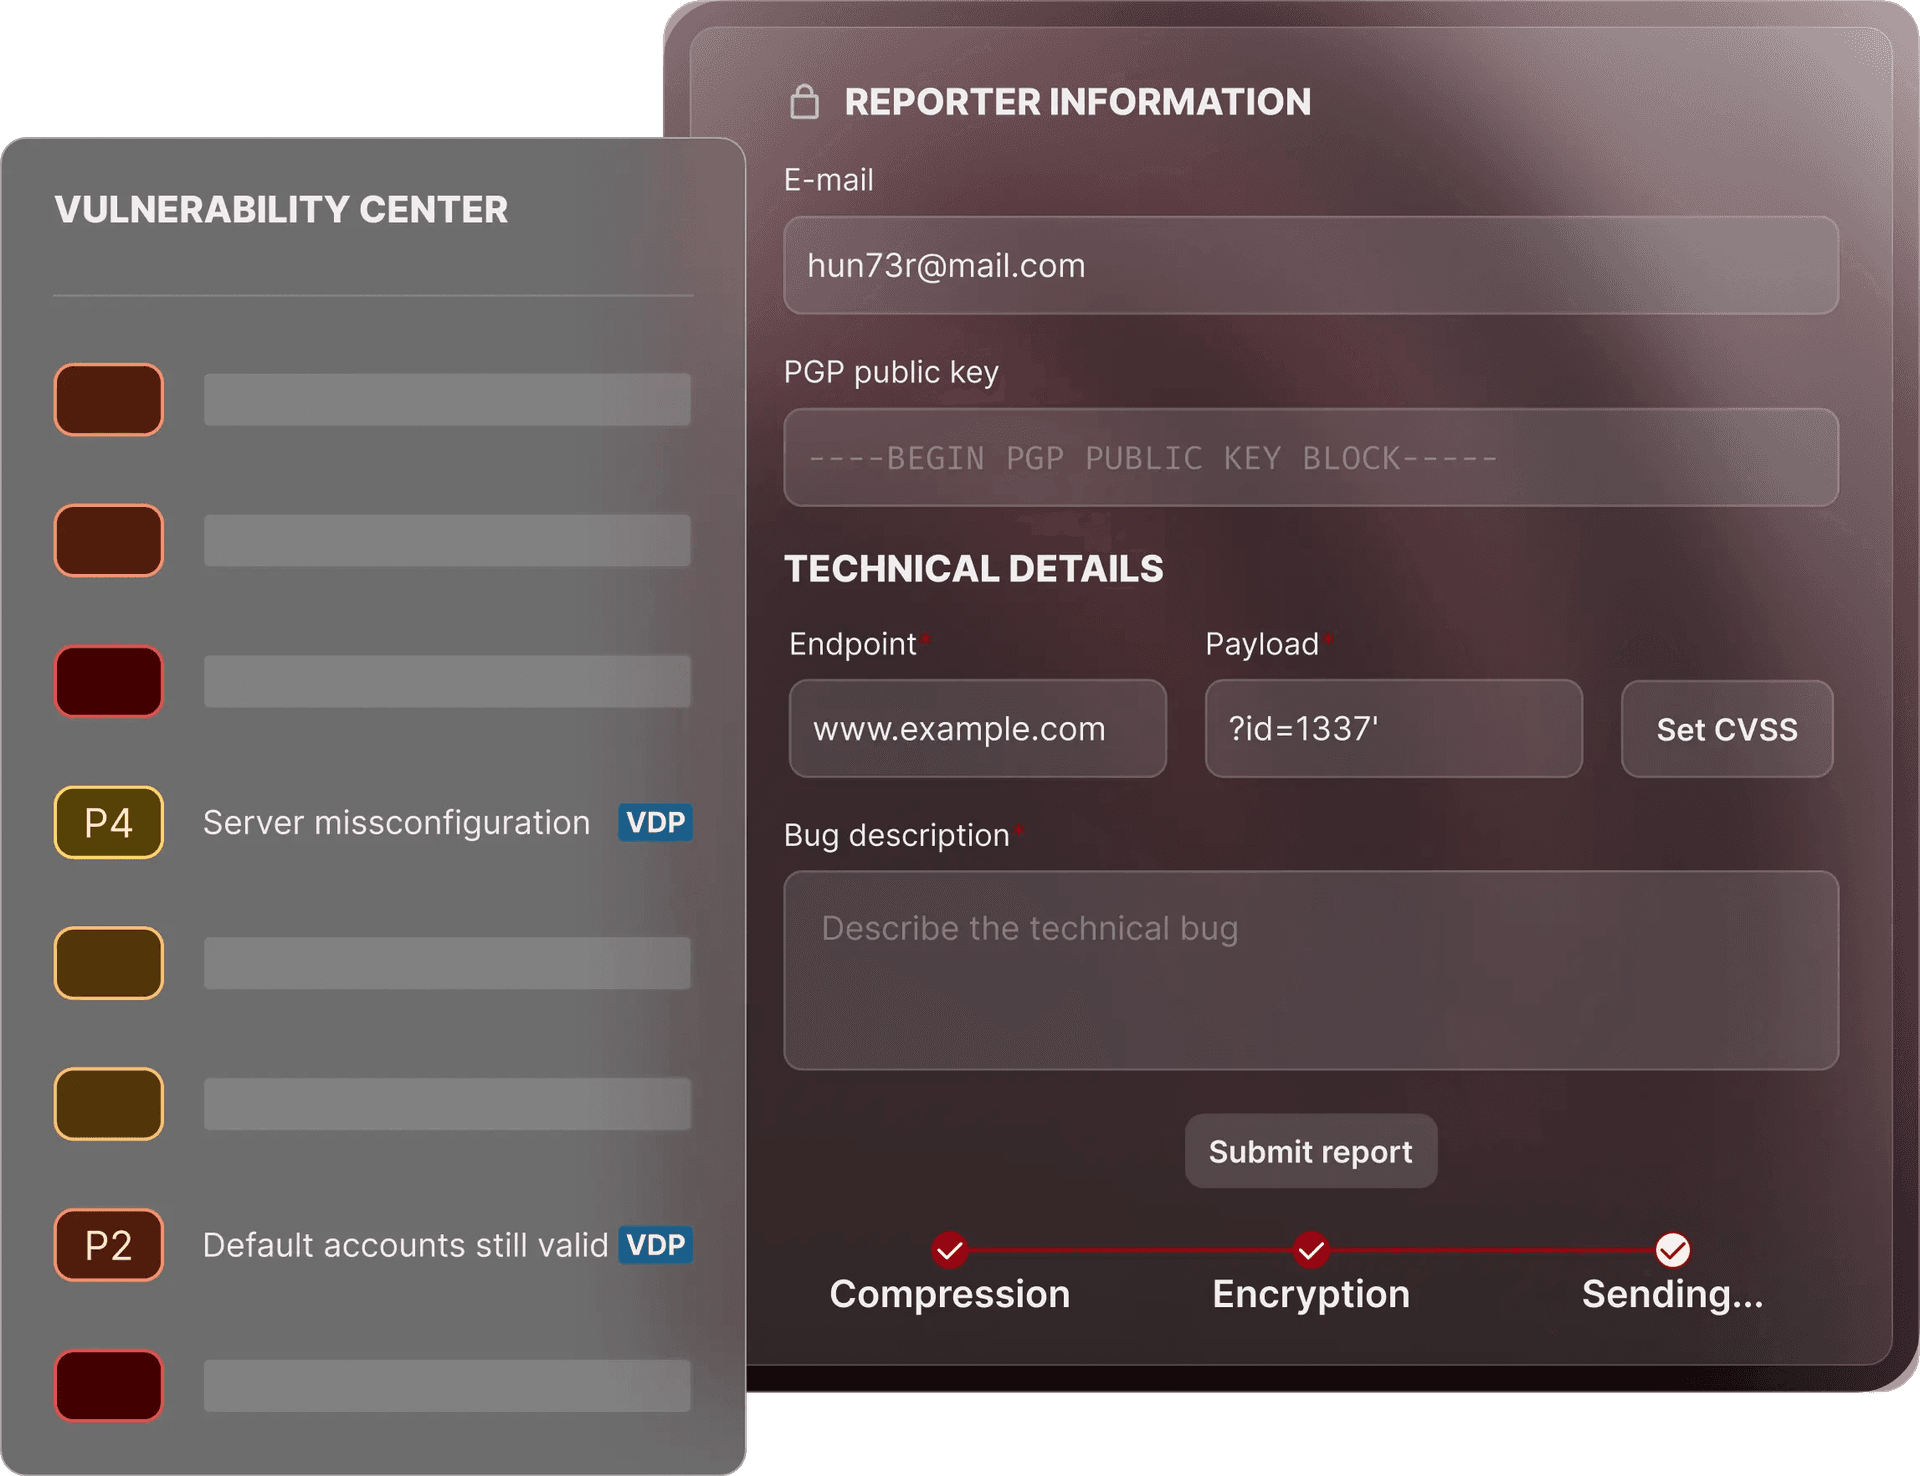Click the progress bar between Compression and Encryption

1130,1250
